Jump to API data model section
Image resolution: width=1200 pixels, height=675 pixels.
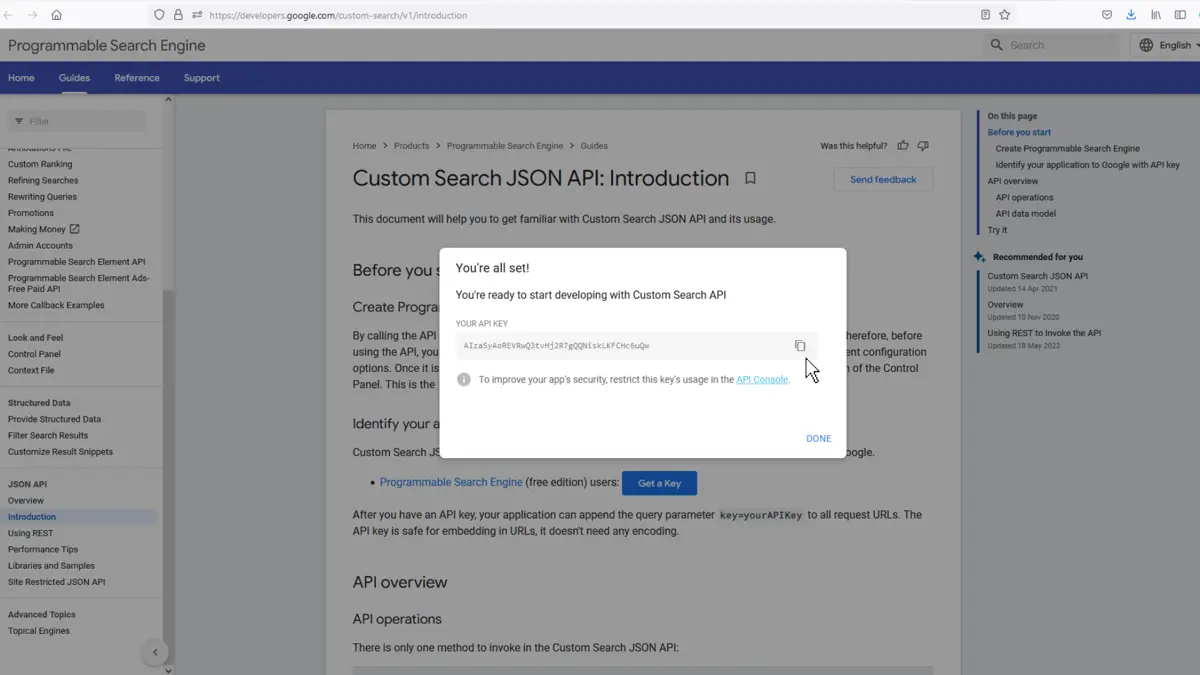point(1025,214)
